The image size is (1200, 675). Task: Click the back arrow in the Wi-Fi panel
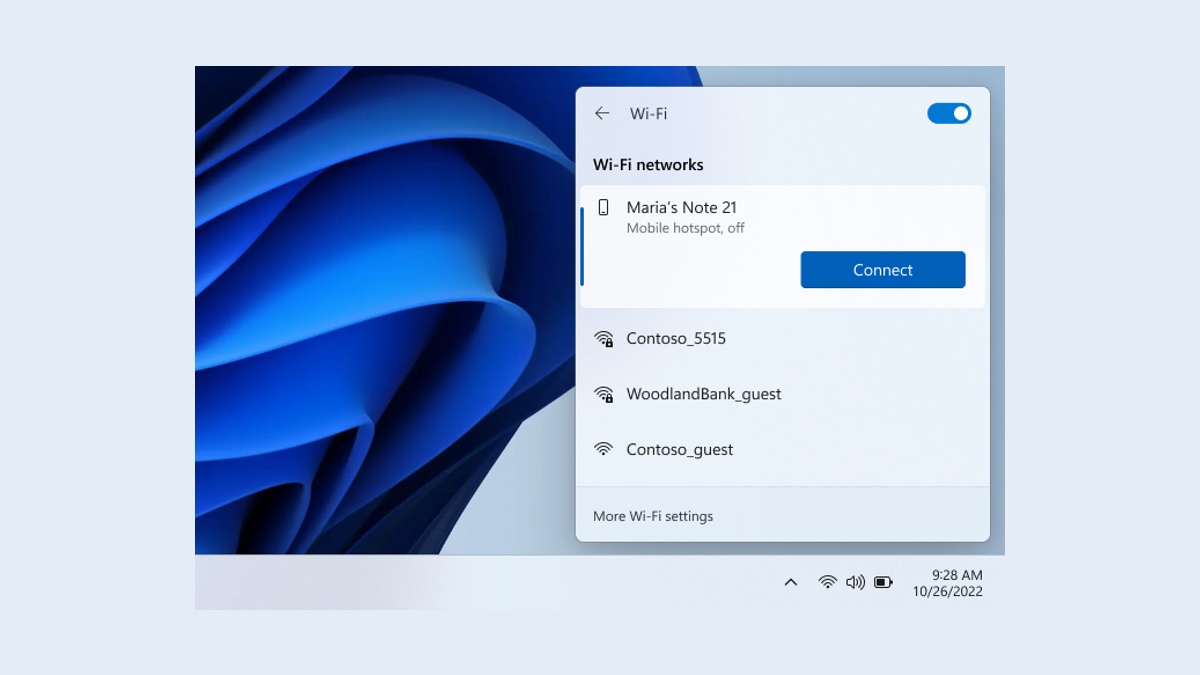point(600,113)
